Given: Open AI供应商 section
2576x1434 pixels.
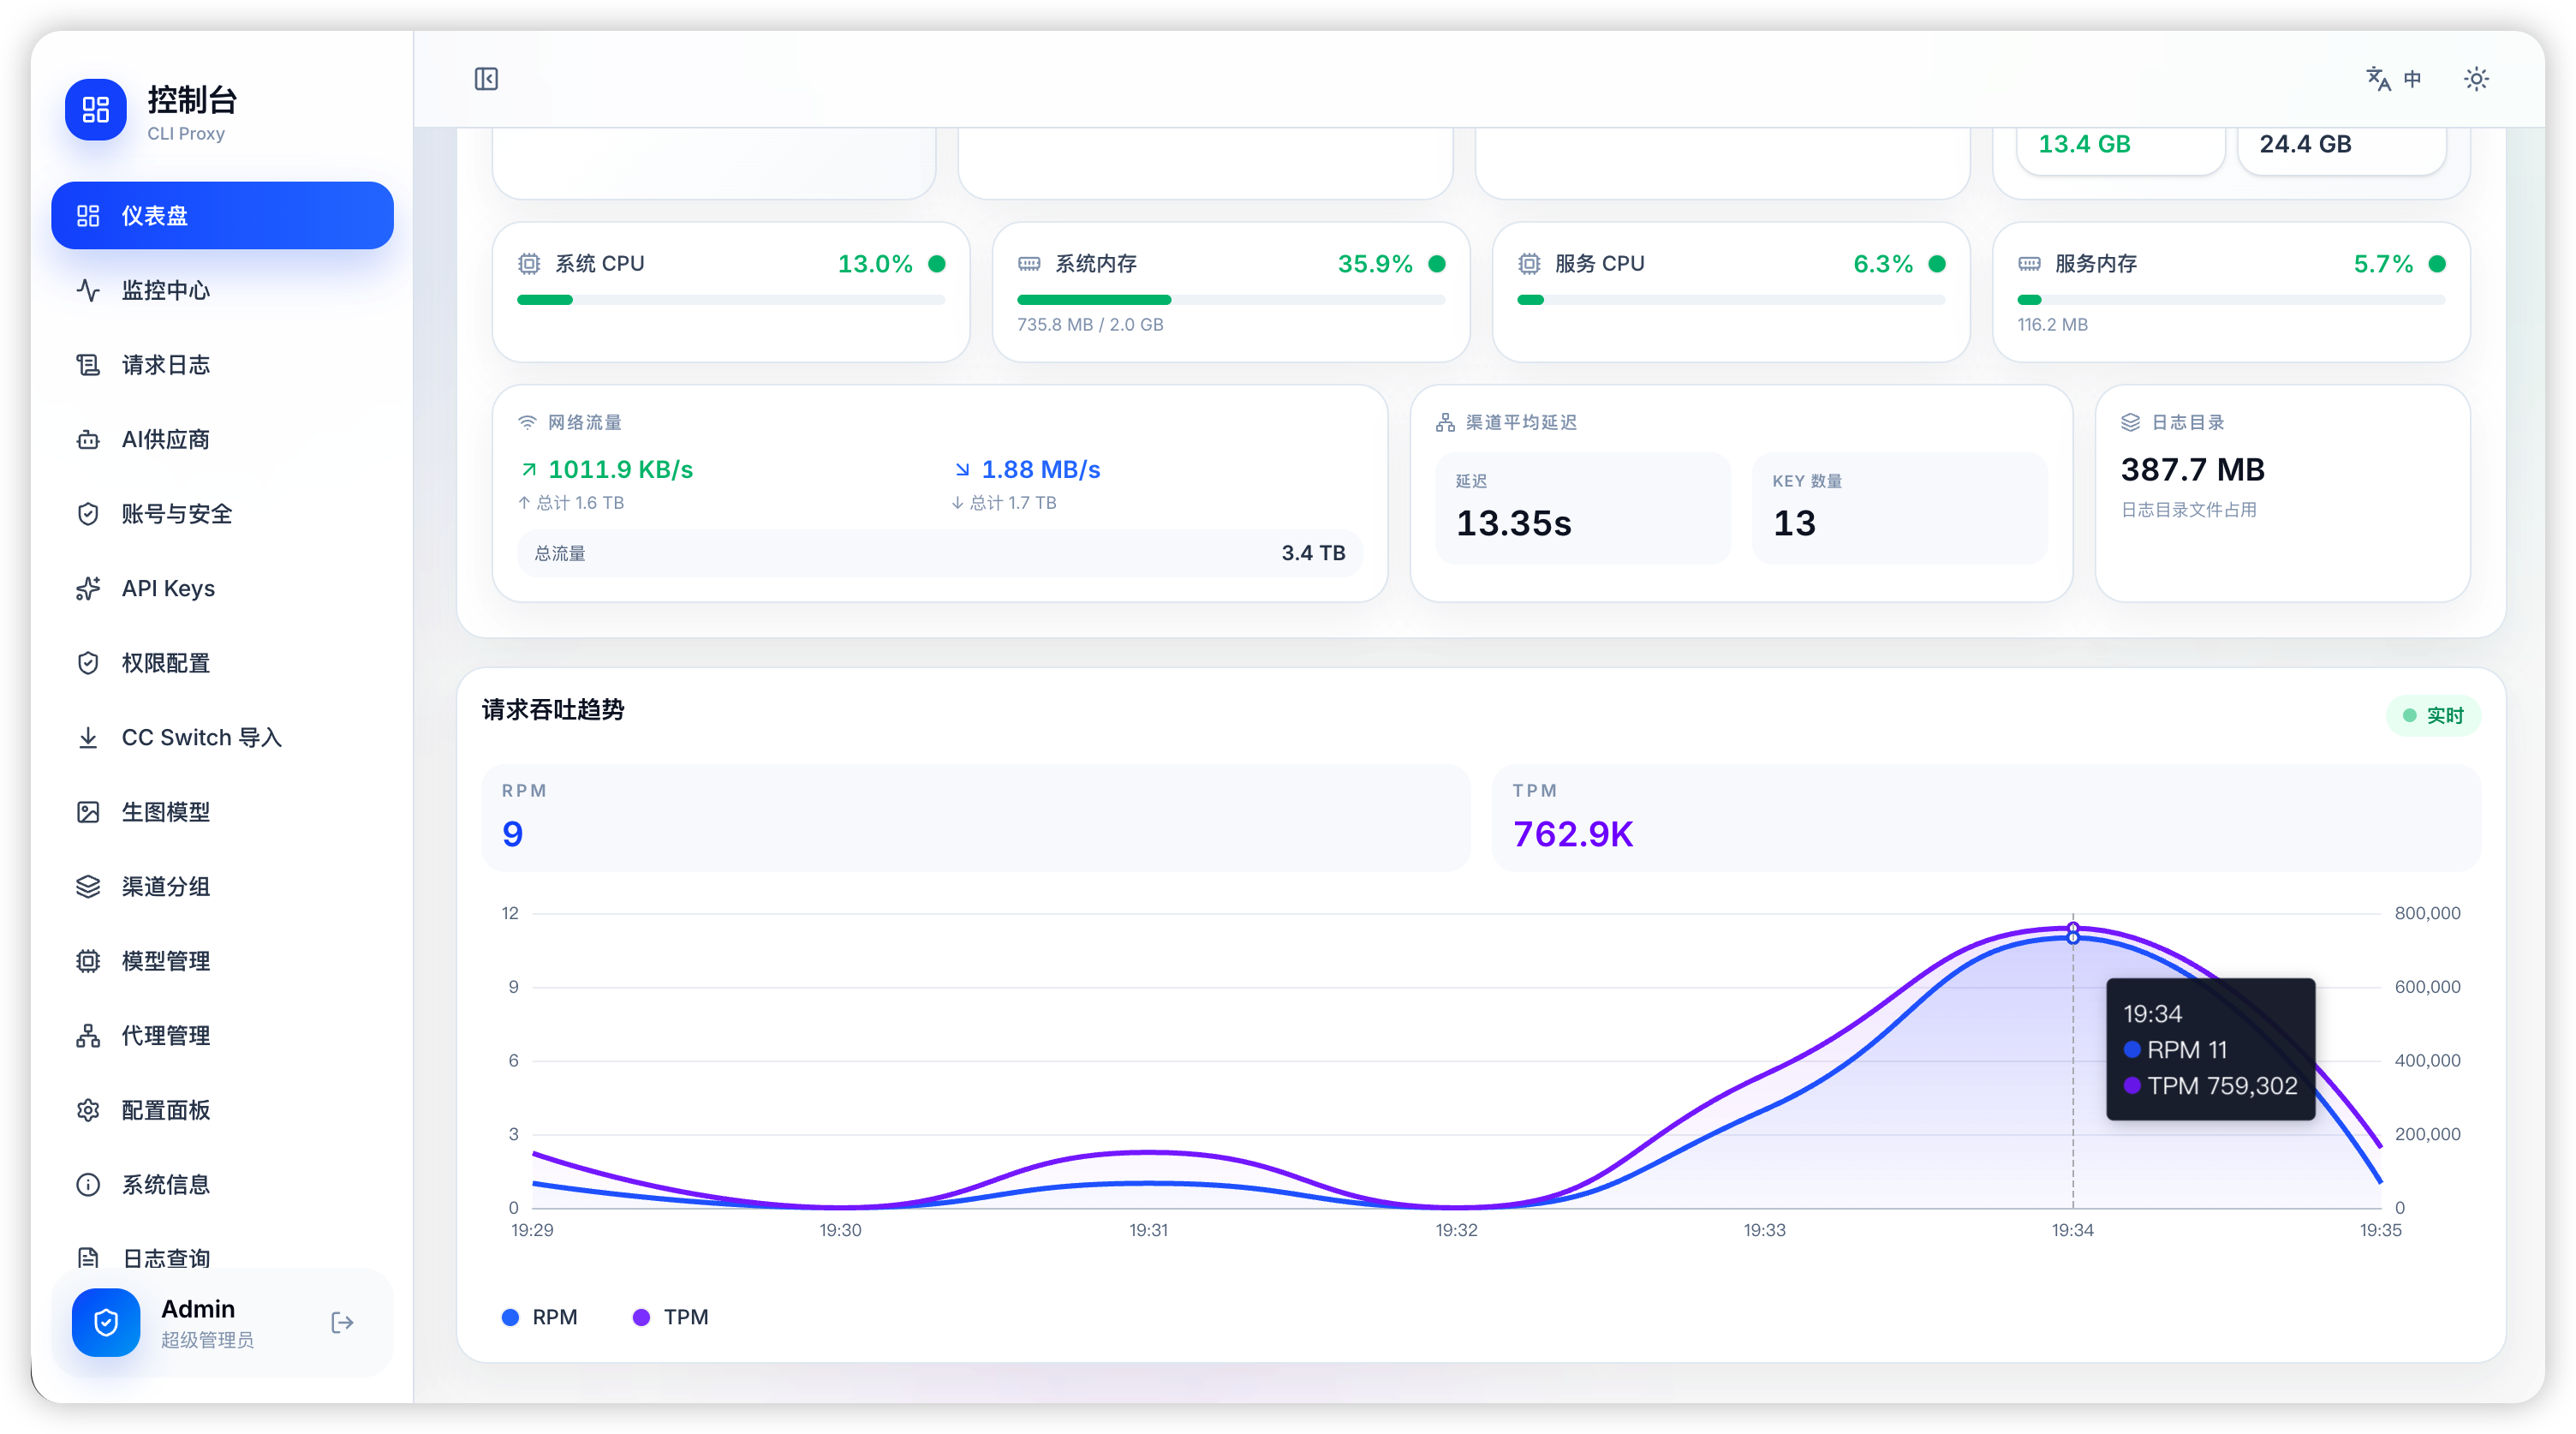Looking at the screenshot, I should click(x=222, y=439).
